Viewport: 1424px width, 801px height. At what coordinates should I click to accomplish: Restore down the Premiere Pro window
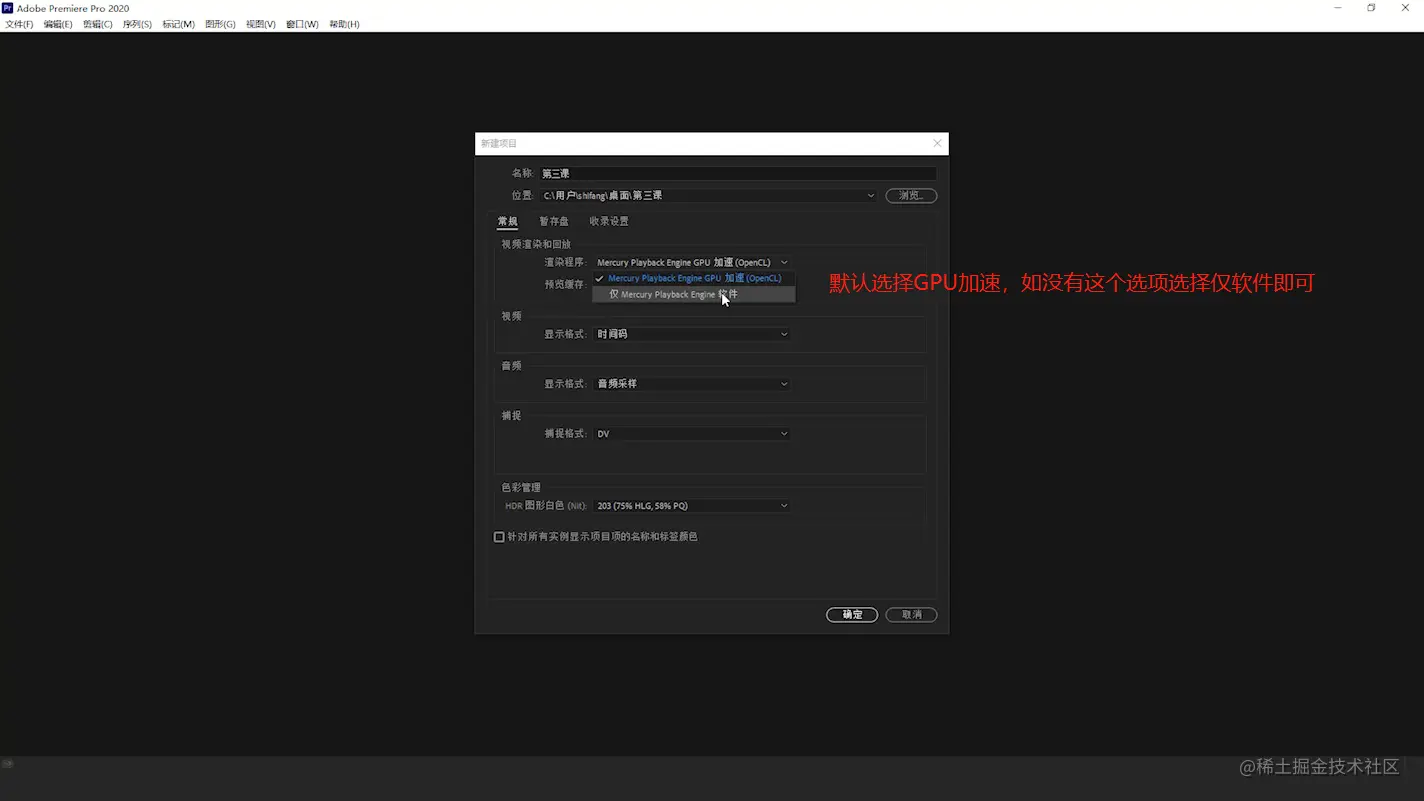(x=1371, y=8)
